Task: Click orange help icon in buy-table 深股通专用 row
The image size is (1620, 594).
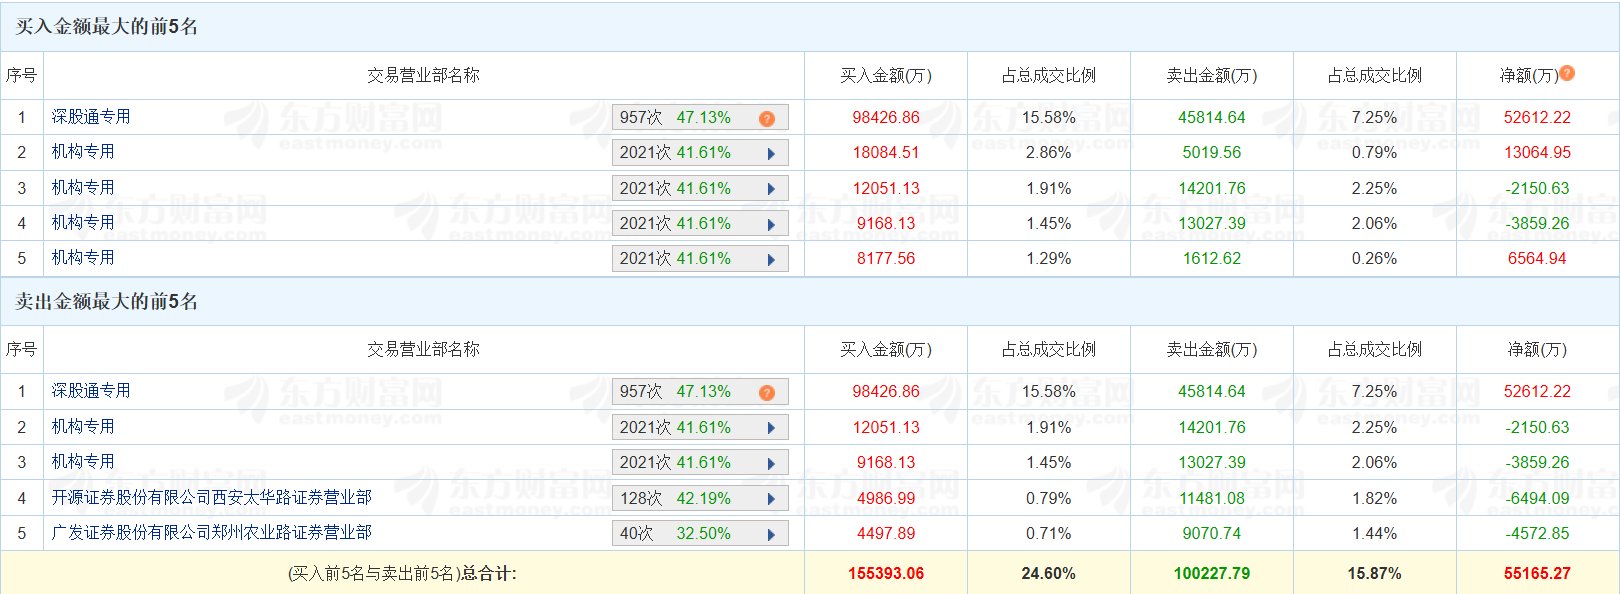Action: click(767, 118)
